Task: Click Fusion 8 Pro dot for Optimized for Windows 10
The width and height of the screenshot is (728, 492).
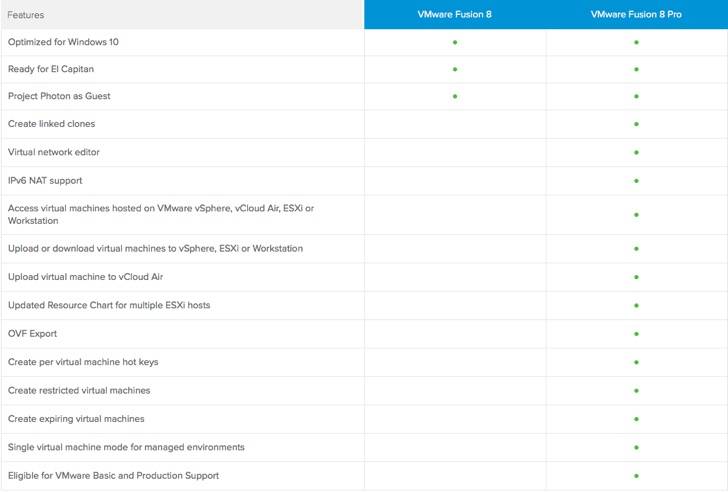Action: coord(637,42)
